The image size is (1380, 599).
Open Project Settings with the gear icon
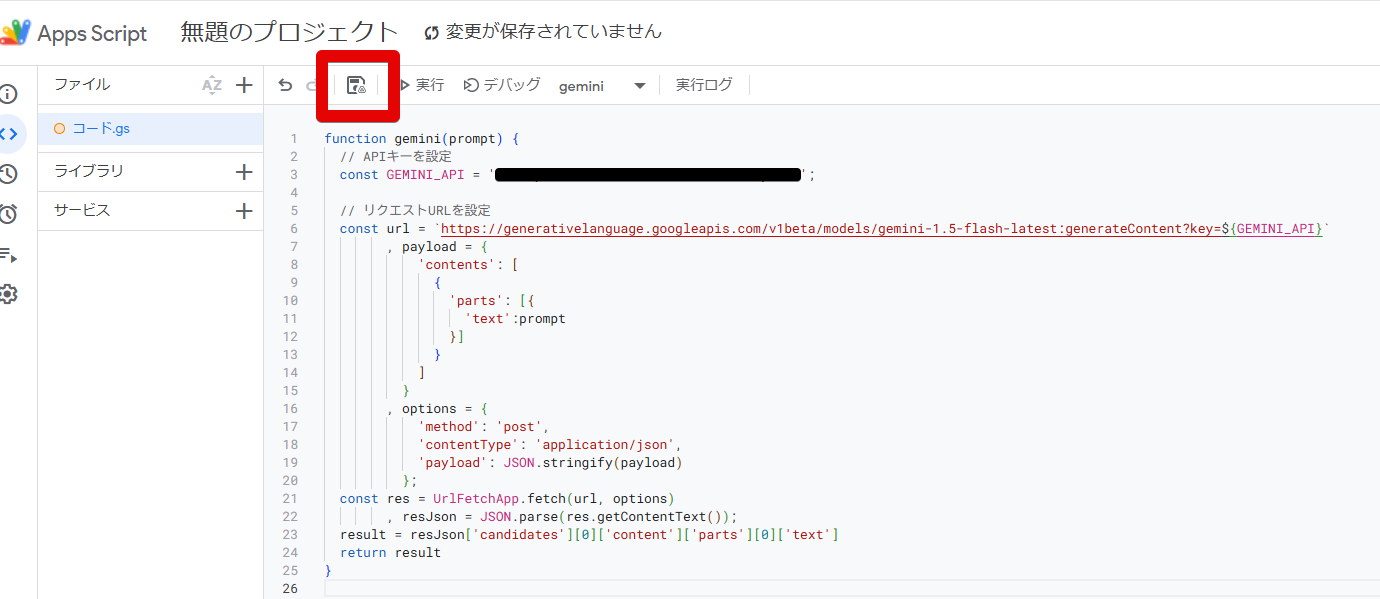[10, 293]
